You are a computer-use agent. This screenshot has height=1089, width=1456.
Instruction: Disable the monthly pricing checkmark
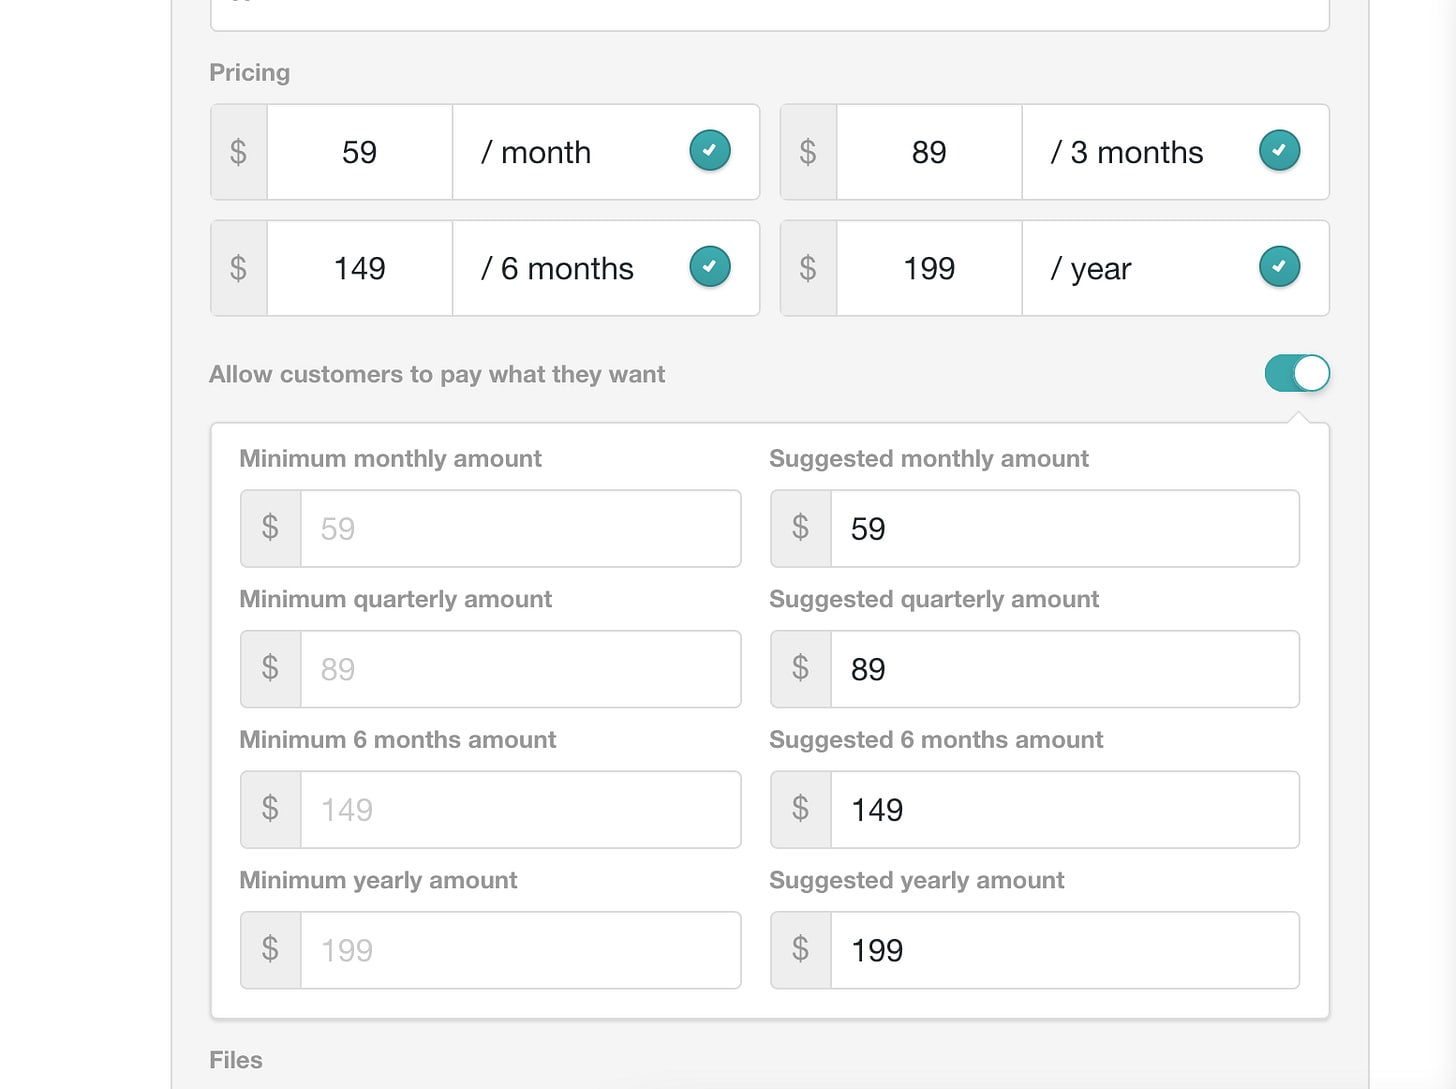(x=710, y=151)
